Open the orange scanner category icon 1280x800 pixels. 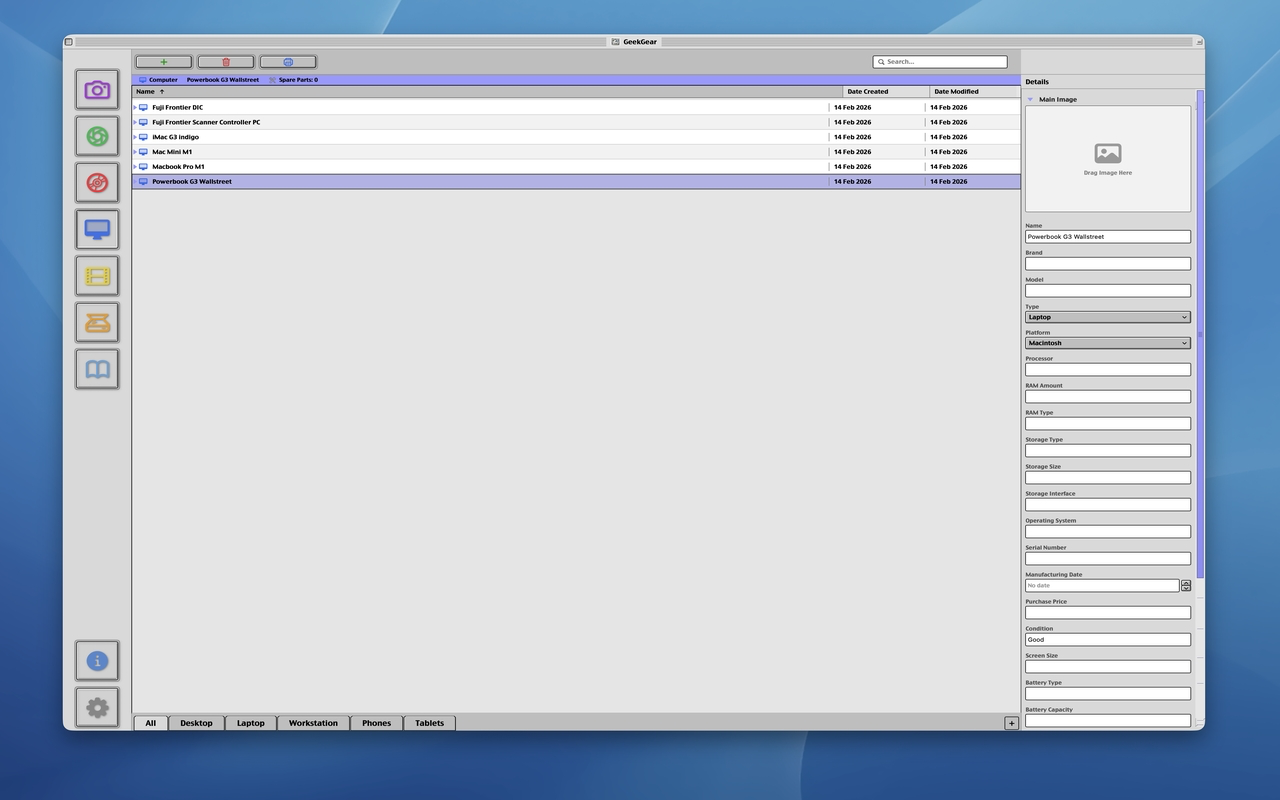(97, 322)
